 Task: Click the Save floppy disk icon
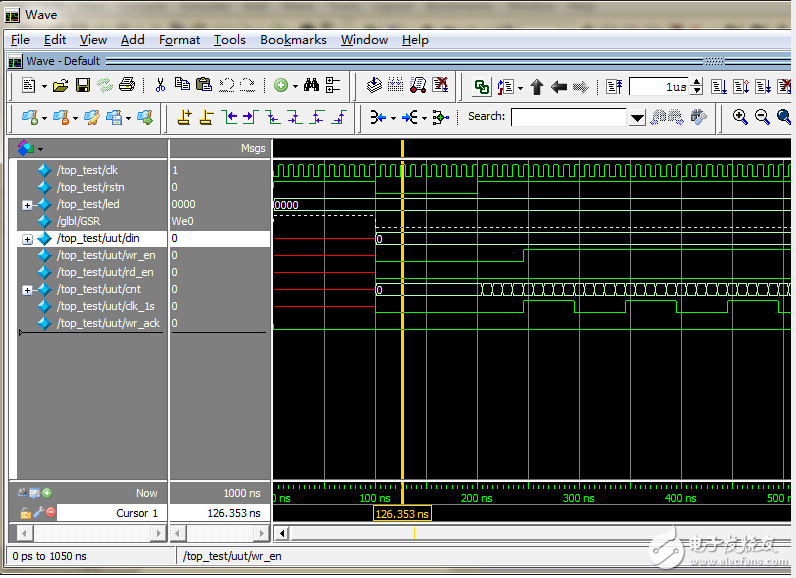(83, 86)
